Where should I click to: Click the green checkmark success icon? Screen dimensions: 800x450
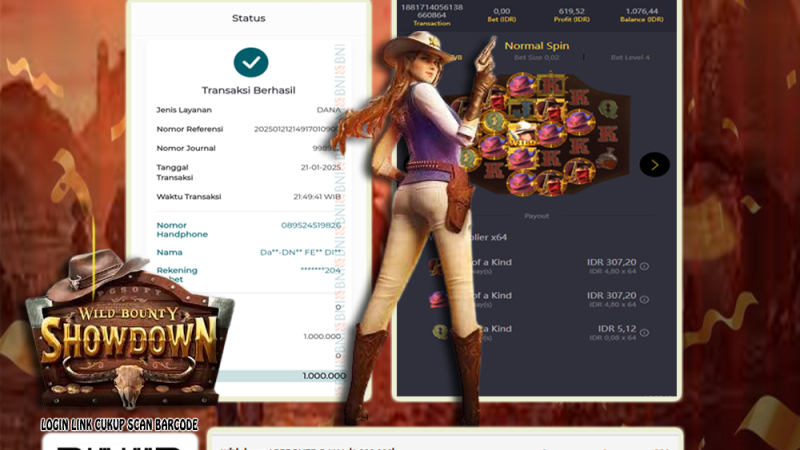pos(251,62)
